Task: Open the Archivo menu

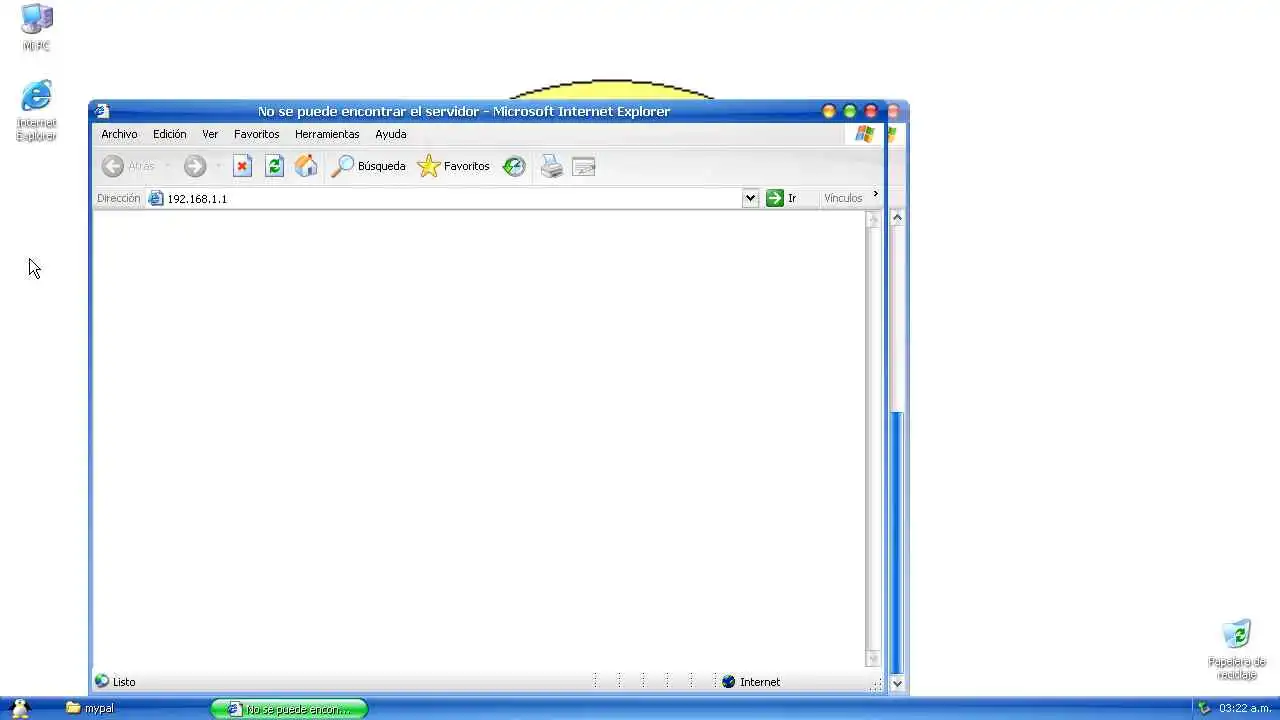Action: pos(119,134)
